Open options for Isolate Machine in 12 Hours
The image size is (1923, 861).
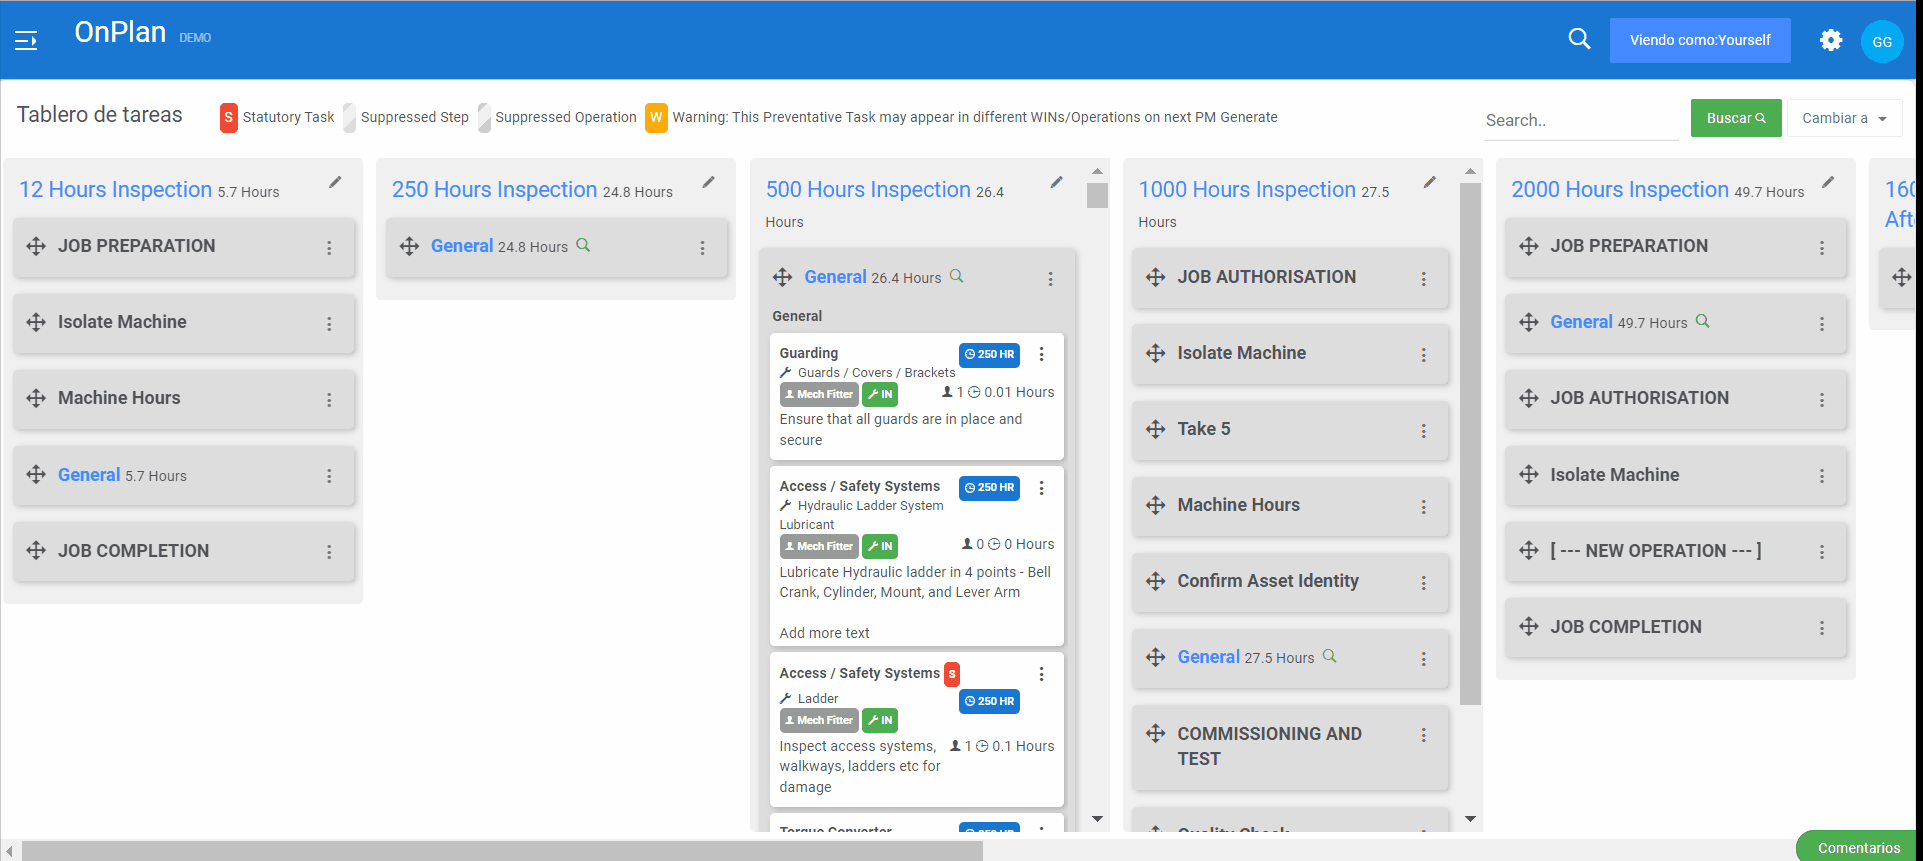pos(329,324)
